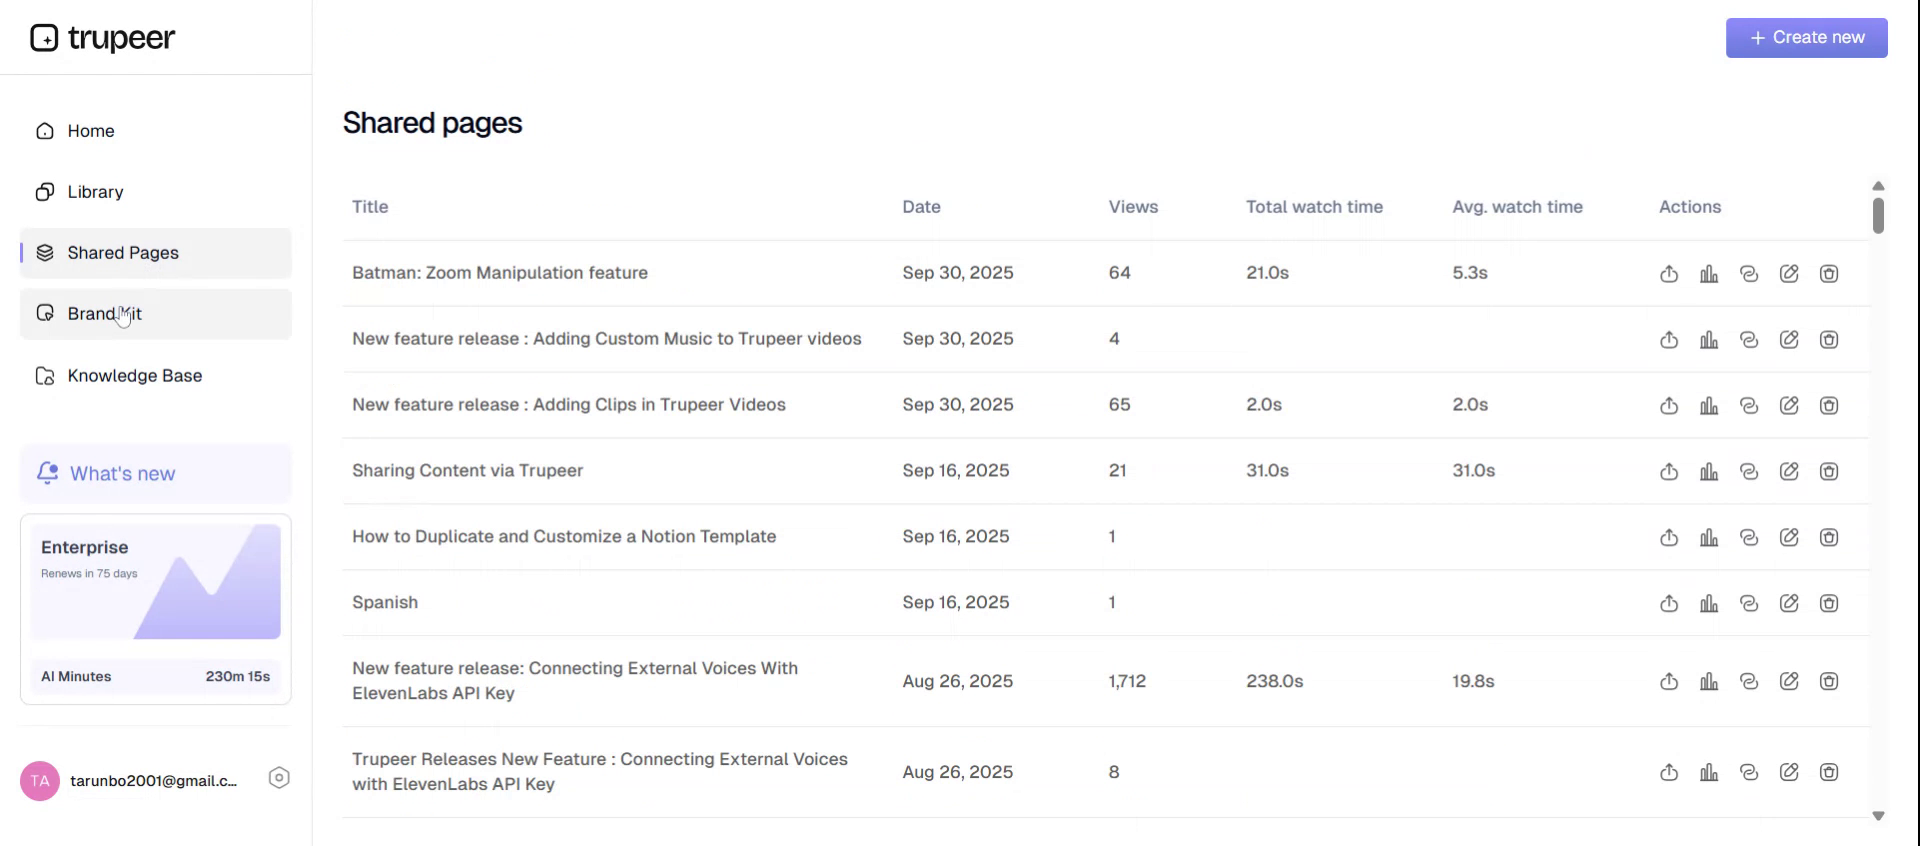Click the Date column header

[x=921, y=207]
